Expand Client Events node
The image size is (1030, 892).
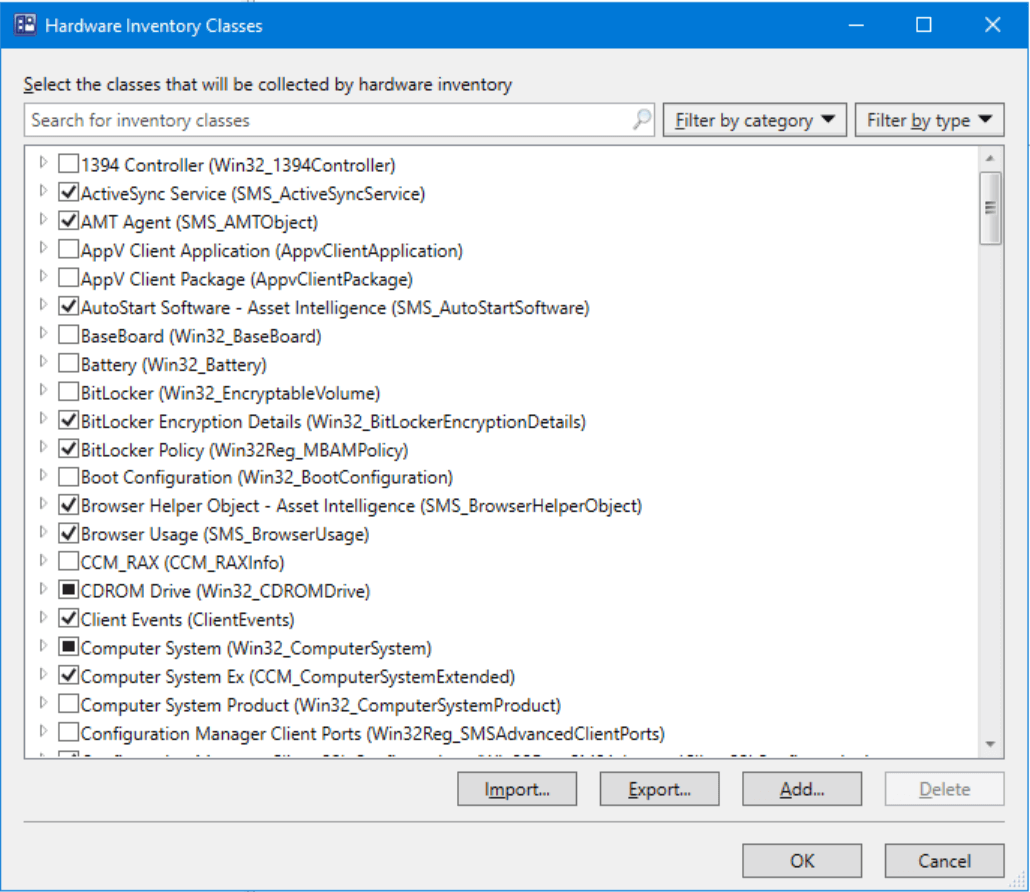click(43, 617)
